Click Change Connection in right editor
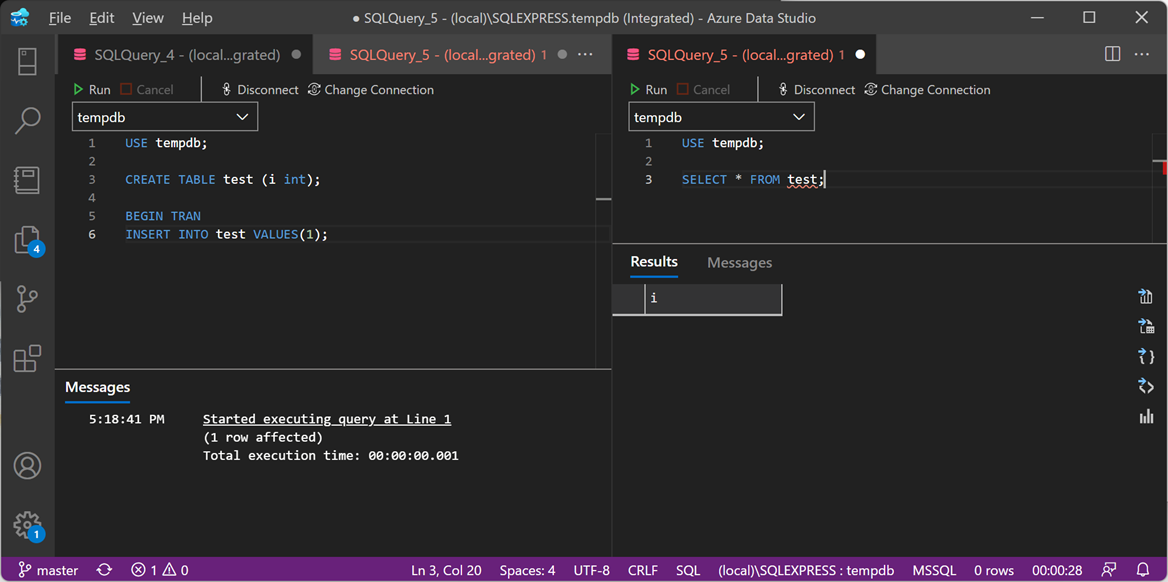This screenshot has height=582, width=1168. pyautogui.click(x=927, y=89)
